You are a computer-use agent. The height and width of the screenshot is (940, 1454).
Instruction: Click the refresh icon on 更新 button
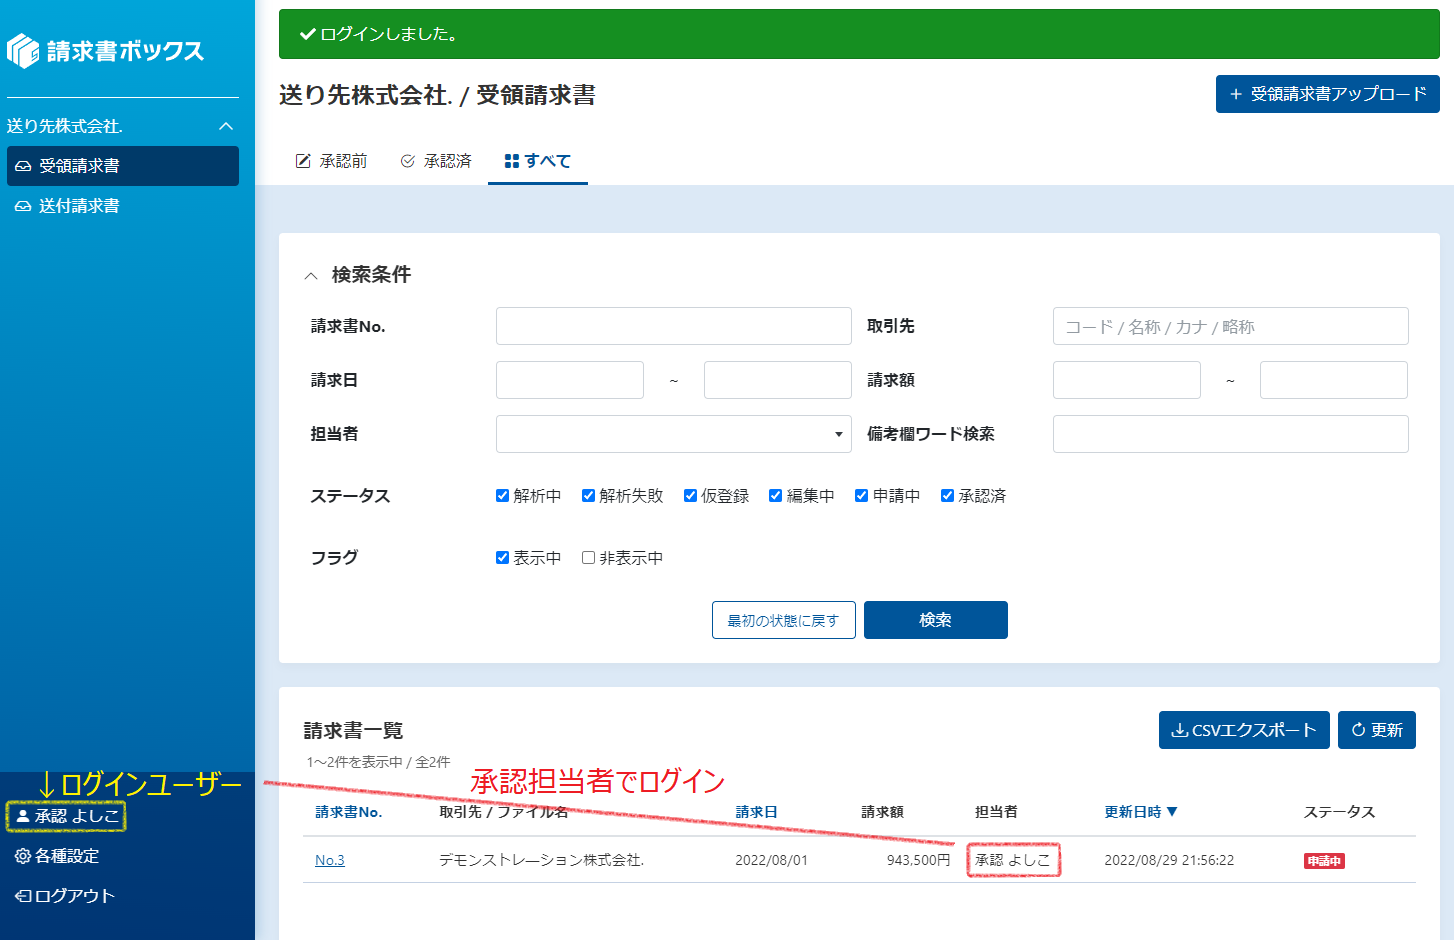1358,730
